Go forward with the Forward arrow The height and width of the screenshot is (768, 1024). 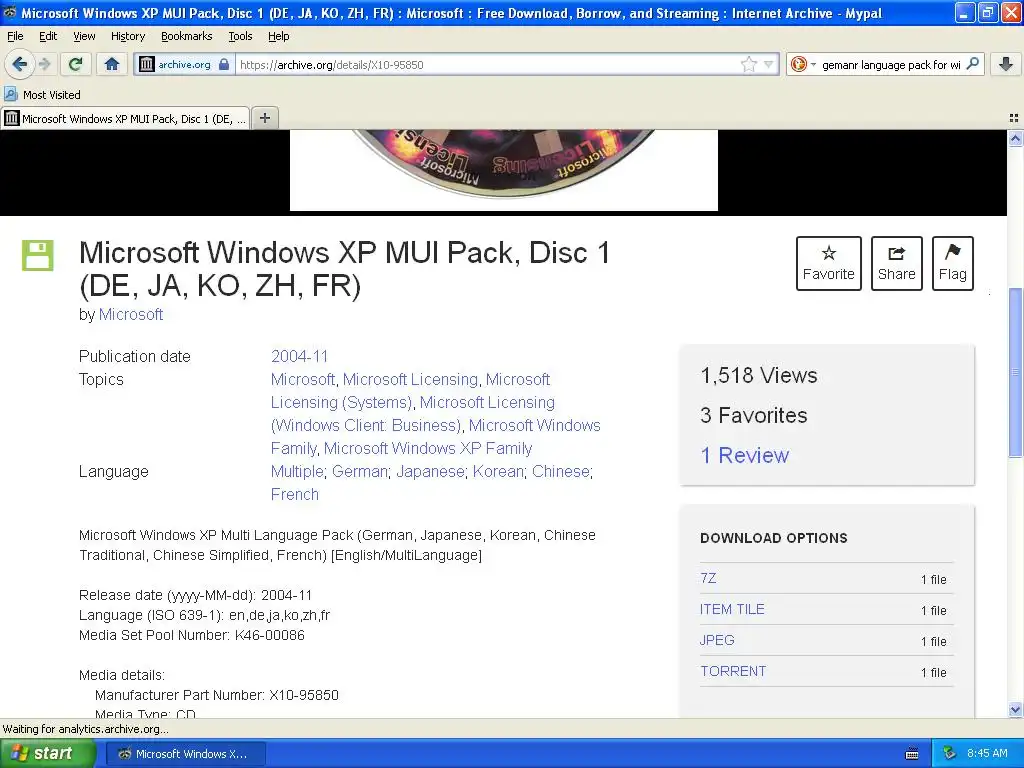pos(44,64)
